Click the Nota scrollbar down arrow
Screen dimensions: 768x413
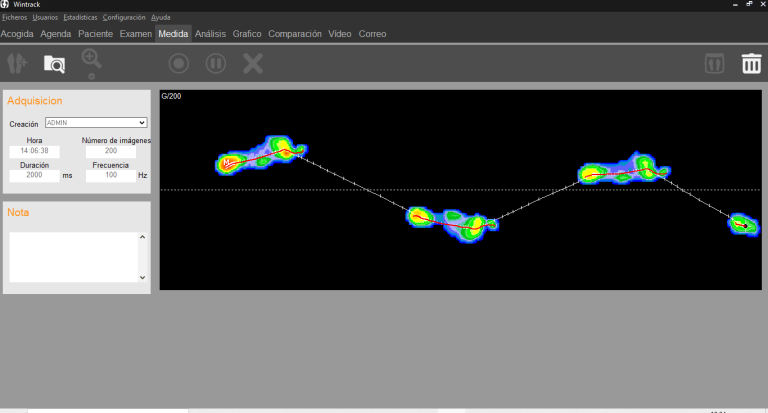[x=142, y=277]
